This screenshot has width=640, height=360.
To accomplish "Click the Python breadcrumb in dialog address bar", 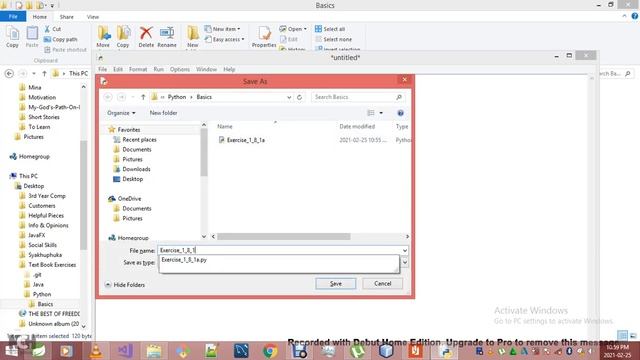I will 177,97.
